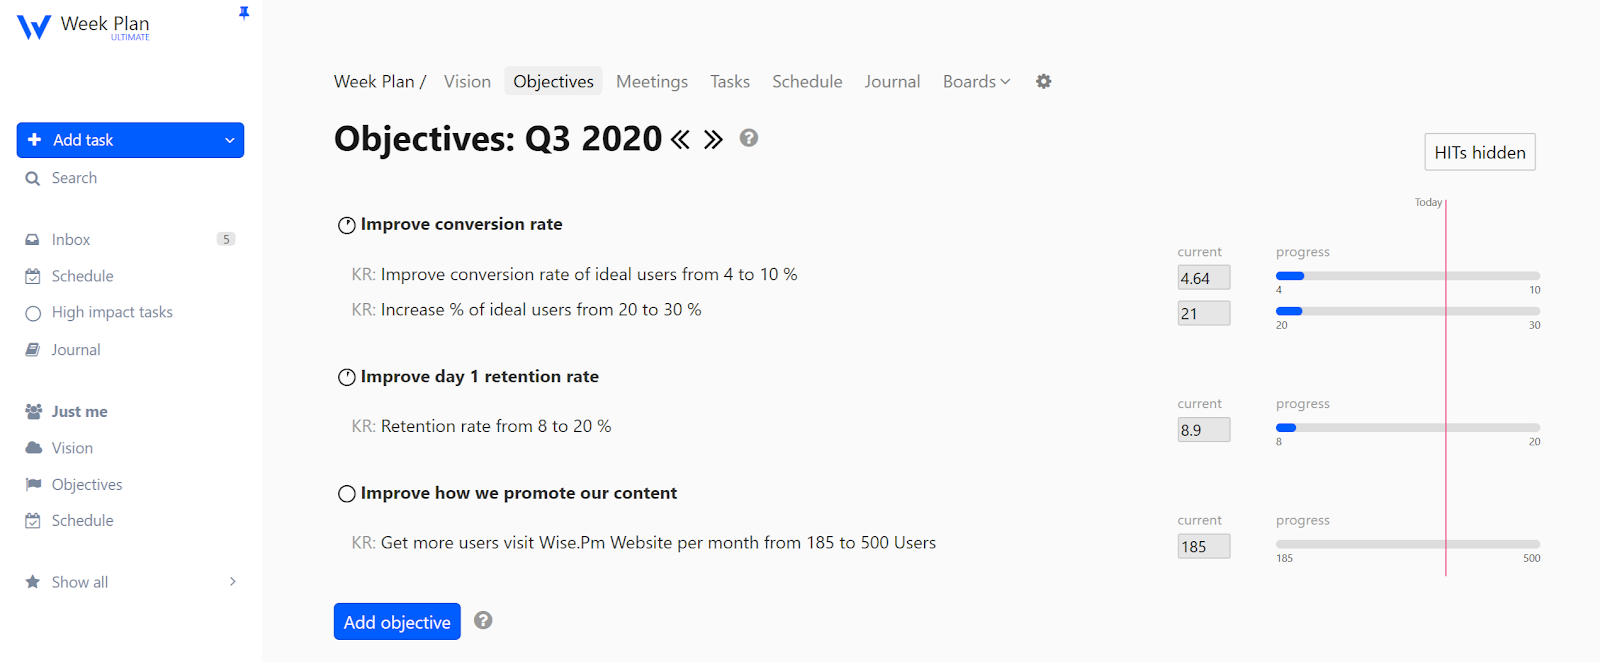The width and height of the screenshot is (1600, 662).
Task: Open the settings gear beside Boards
Action: point(1042,81)
